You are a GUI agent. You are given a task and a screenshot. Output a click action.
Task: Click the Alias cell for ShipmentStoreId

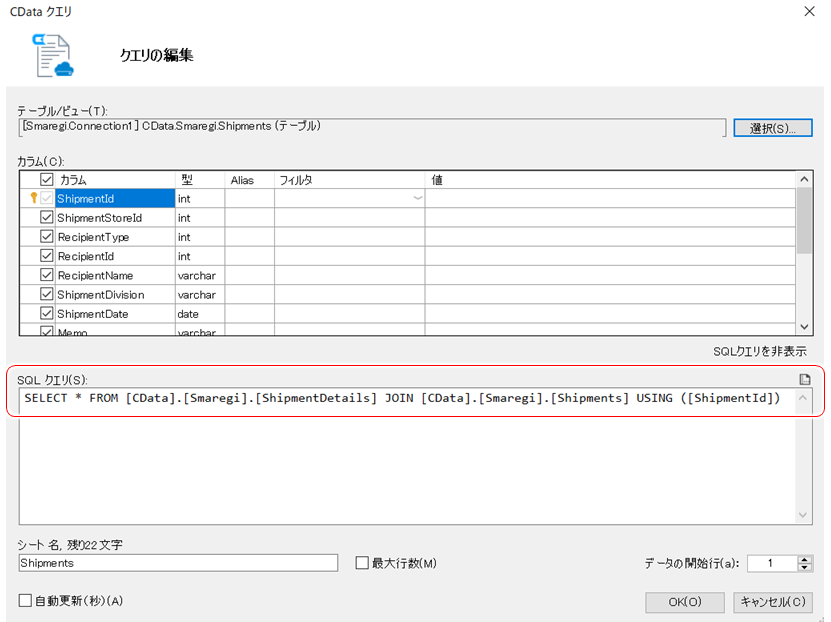pyautogui.click(x=249, y=218)
